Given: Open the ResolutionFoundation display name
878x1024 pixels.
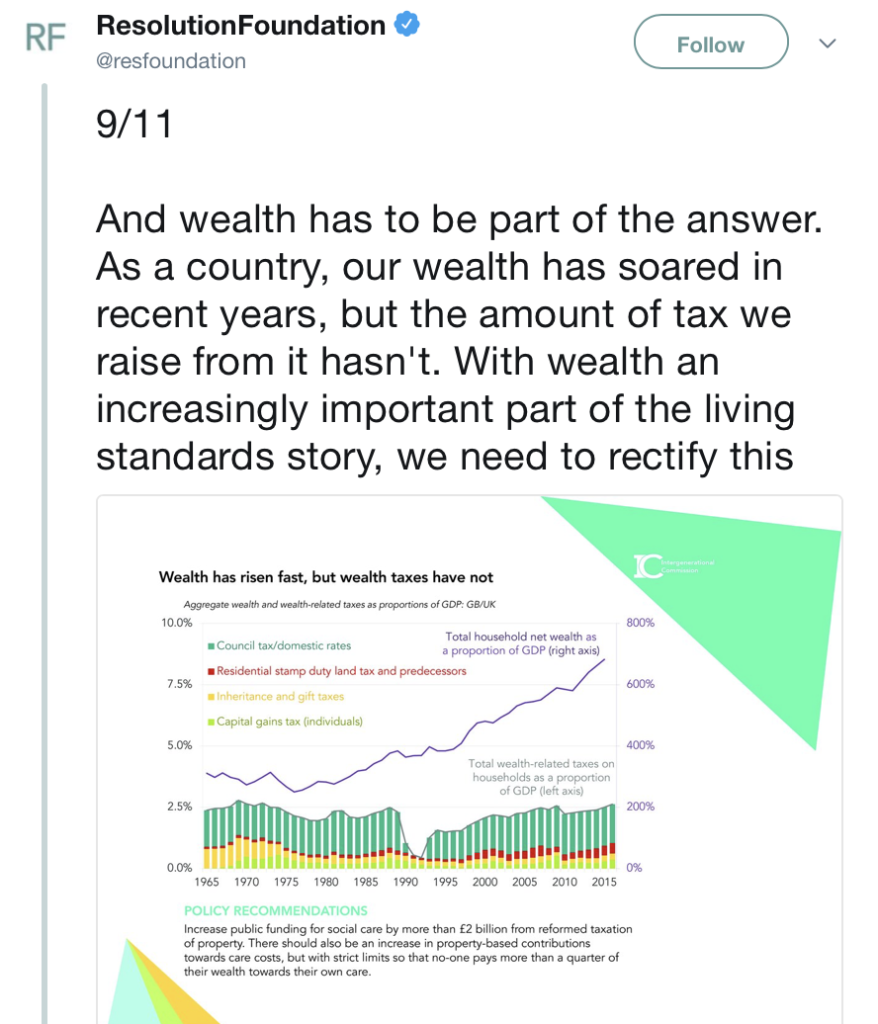Looking at the screenshot, I should pos(240,27).
